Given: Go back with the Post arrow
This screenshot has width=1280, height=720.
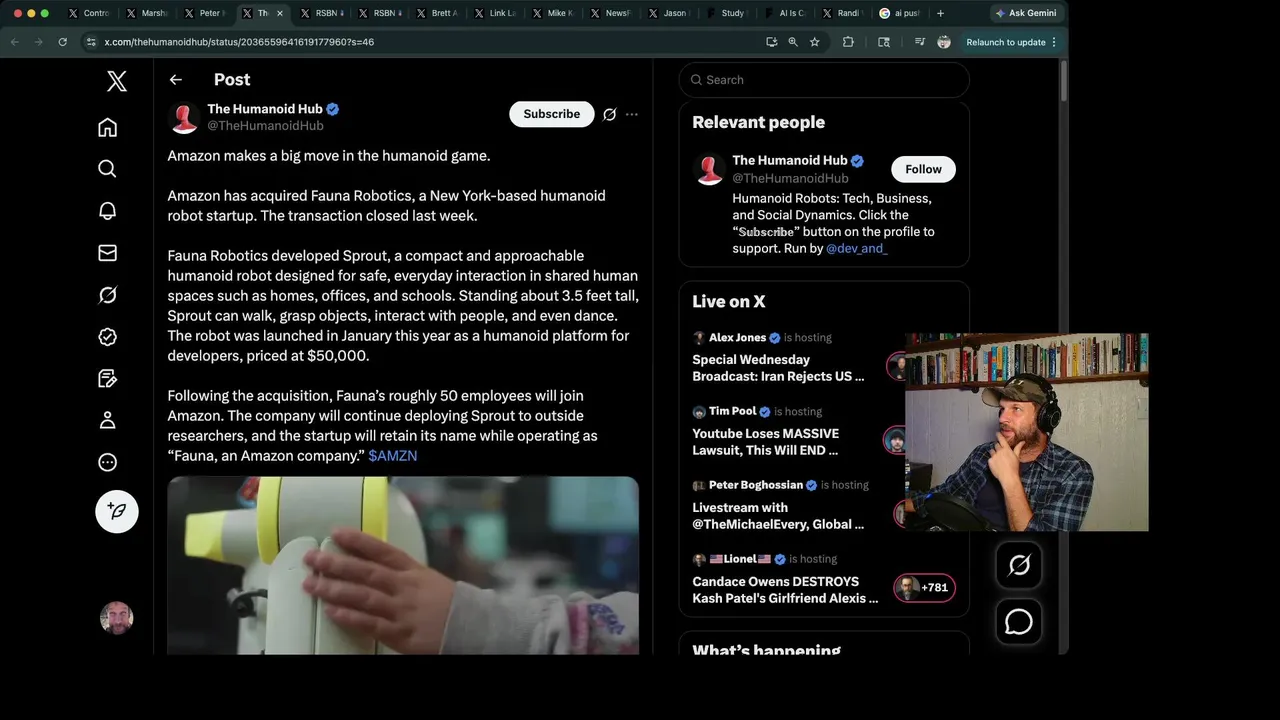Looking at the screenshot, I should click(176, 80).
